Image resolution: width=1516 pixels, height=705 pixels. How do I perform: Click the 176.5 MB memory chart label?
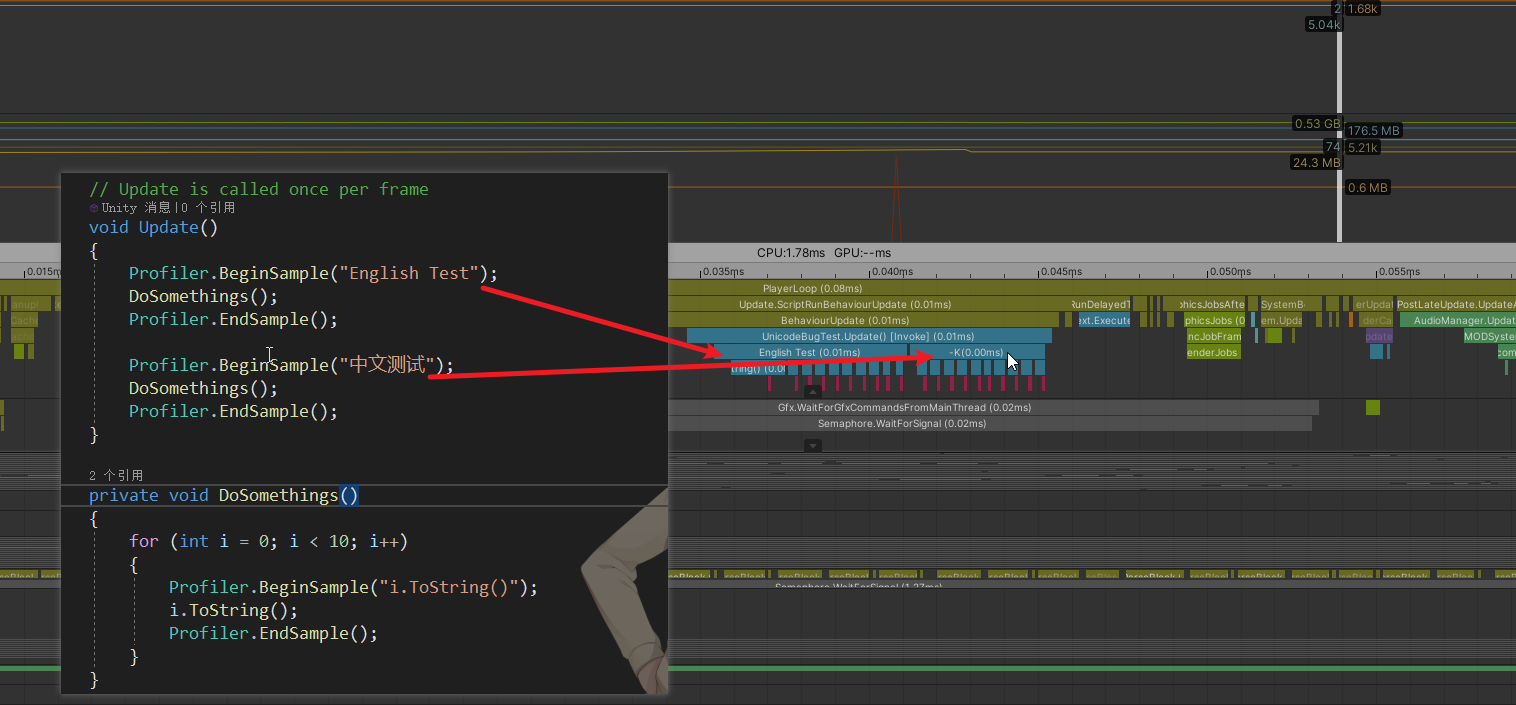pyautogui.click(x=1373, y=130)
